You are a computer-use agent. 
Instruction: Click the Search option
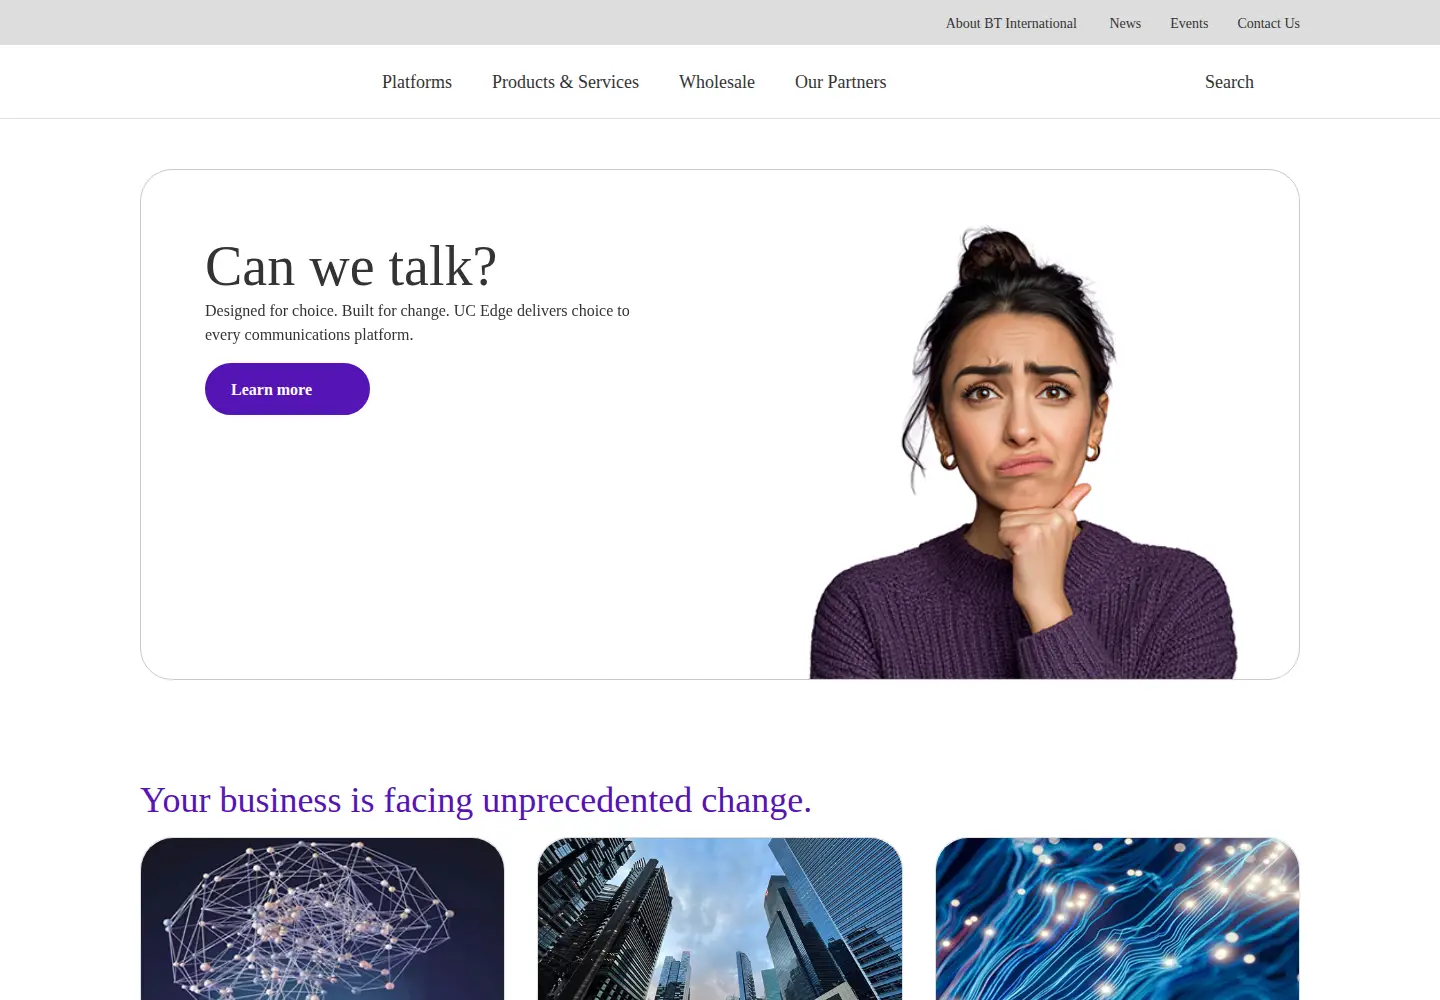(x=1229, y=82)
